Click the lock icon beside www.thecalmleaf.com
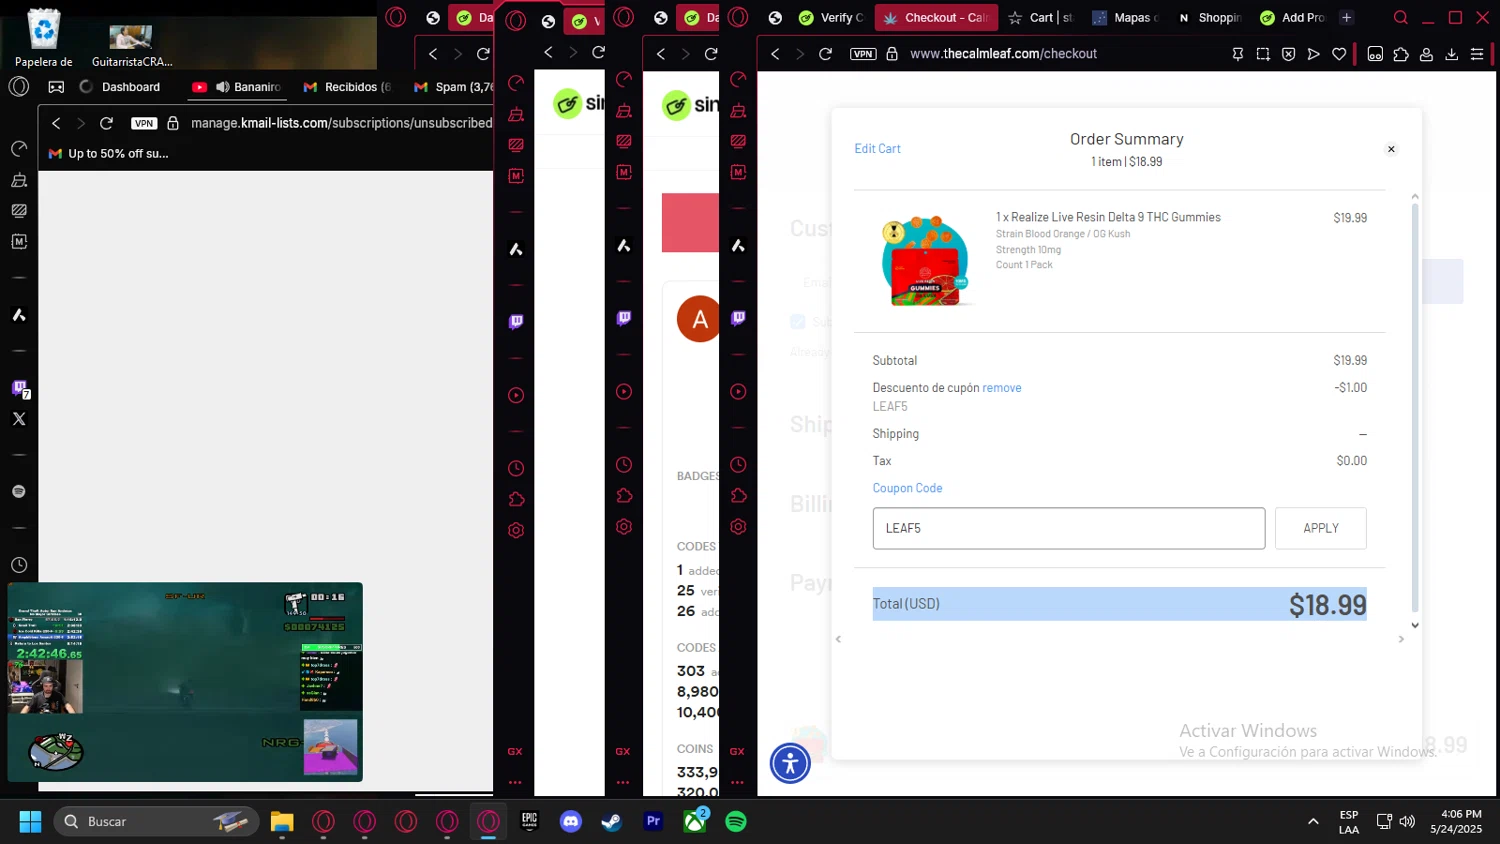 click(892, 54)
